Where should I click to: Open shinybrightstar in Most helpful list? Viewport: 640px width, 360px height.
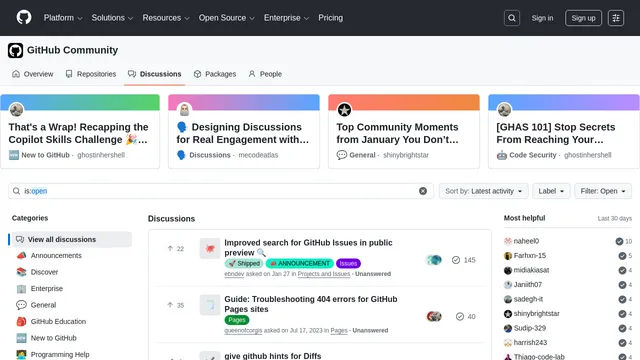536,313
